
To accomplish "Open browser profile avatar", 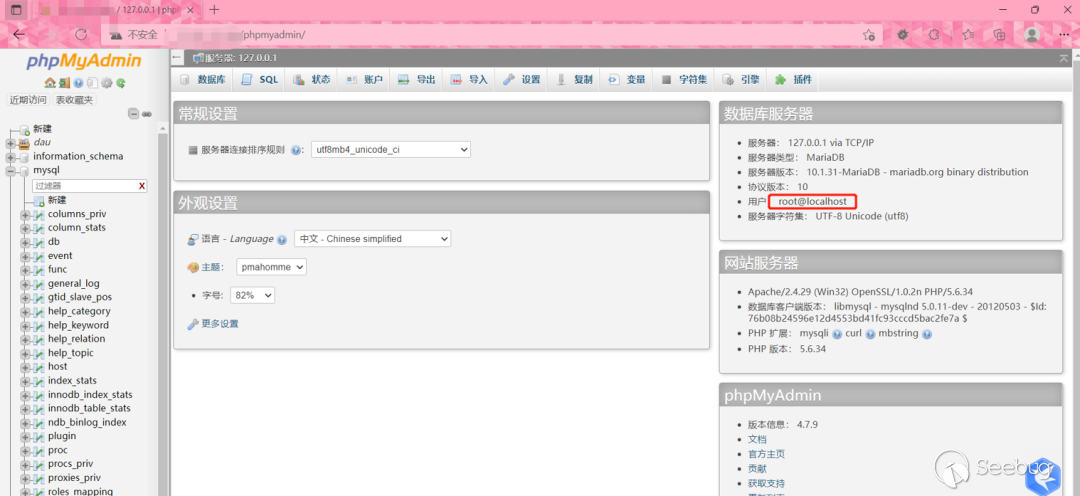I will [1032, 34].
